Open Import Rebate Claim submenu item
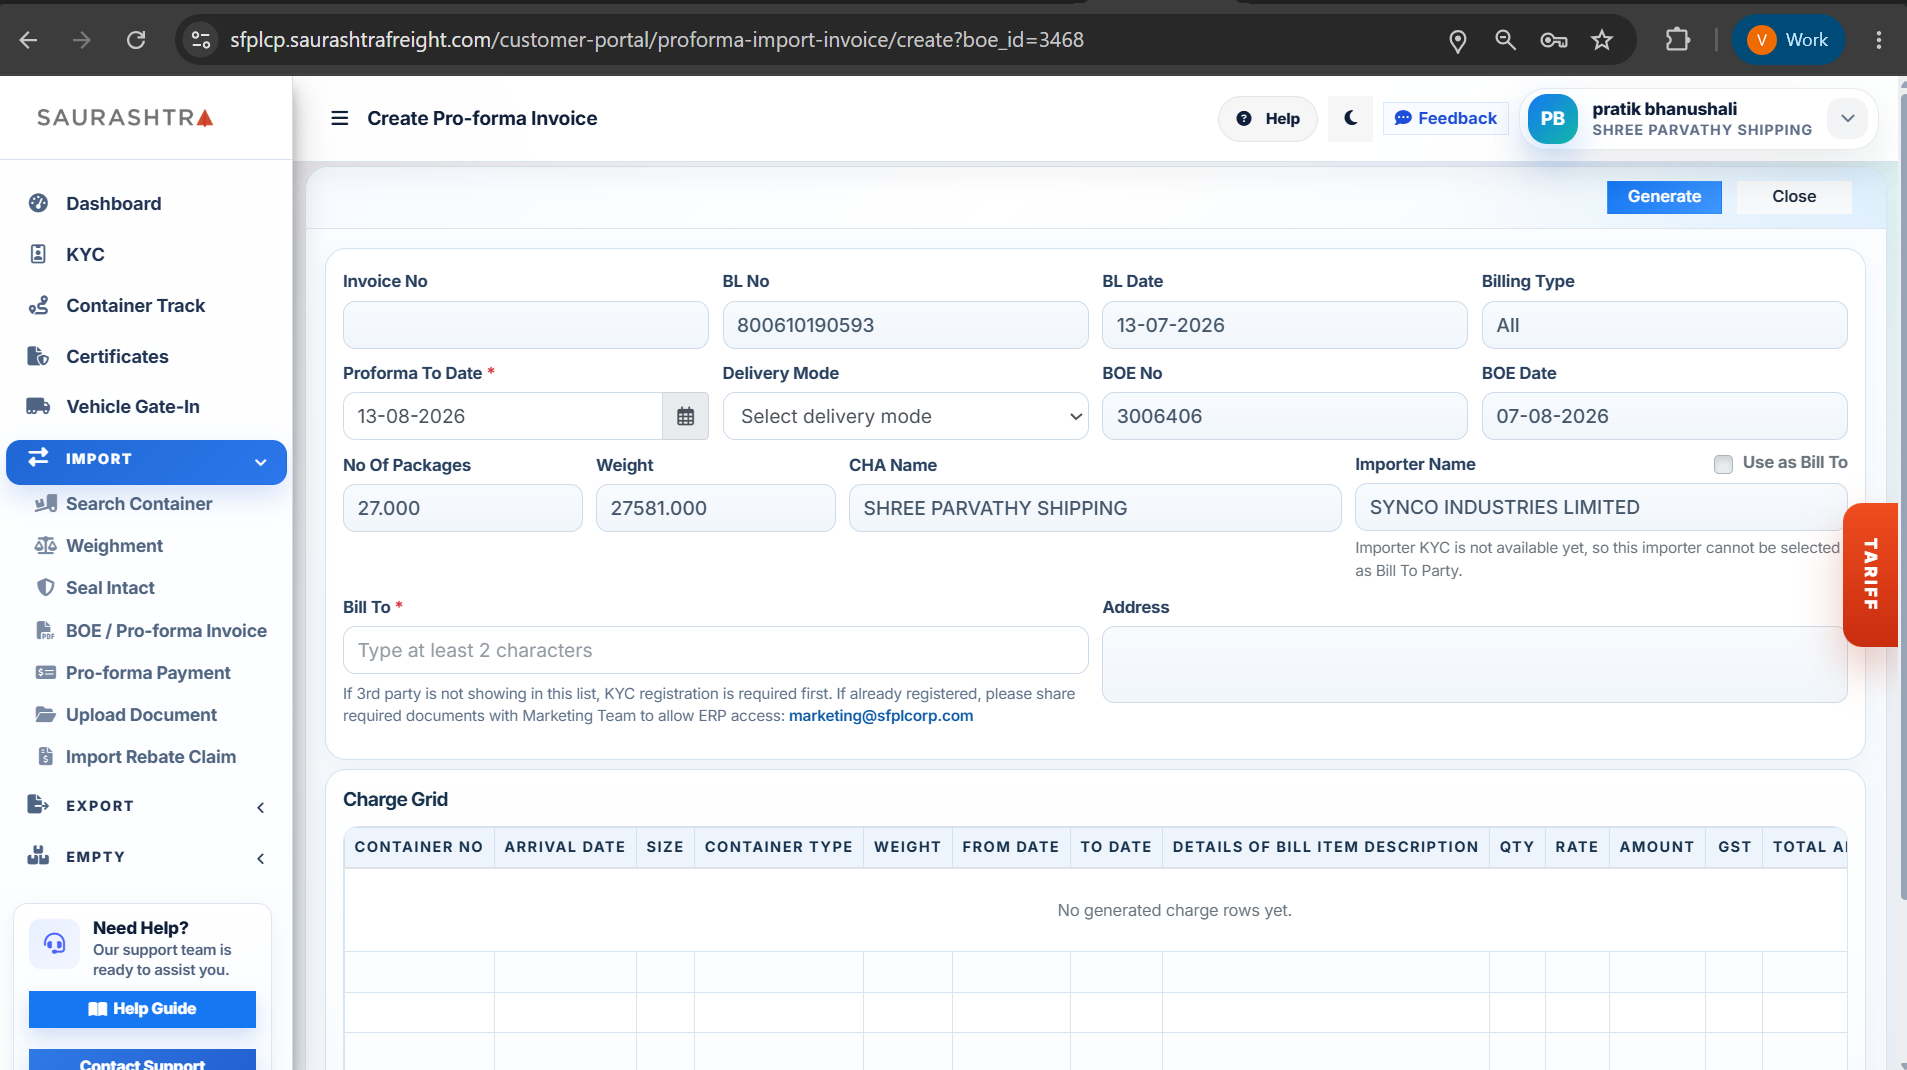 coord(151,757)
